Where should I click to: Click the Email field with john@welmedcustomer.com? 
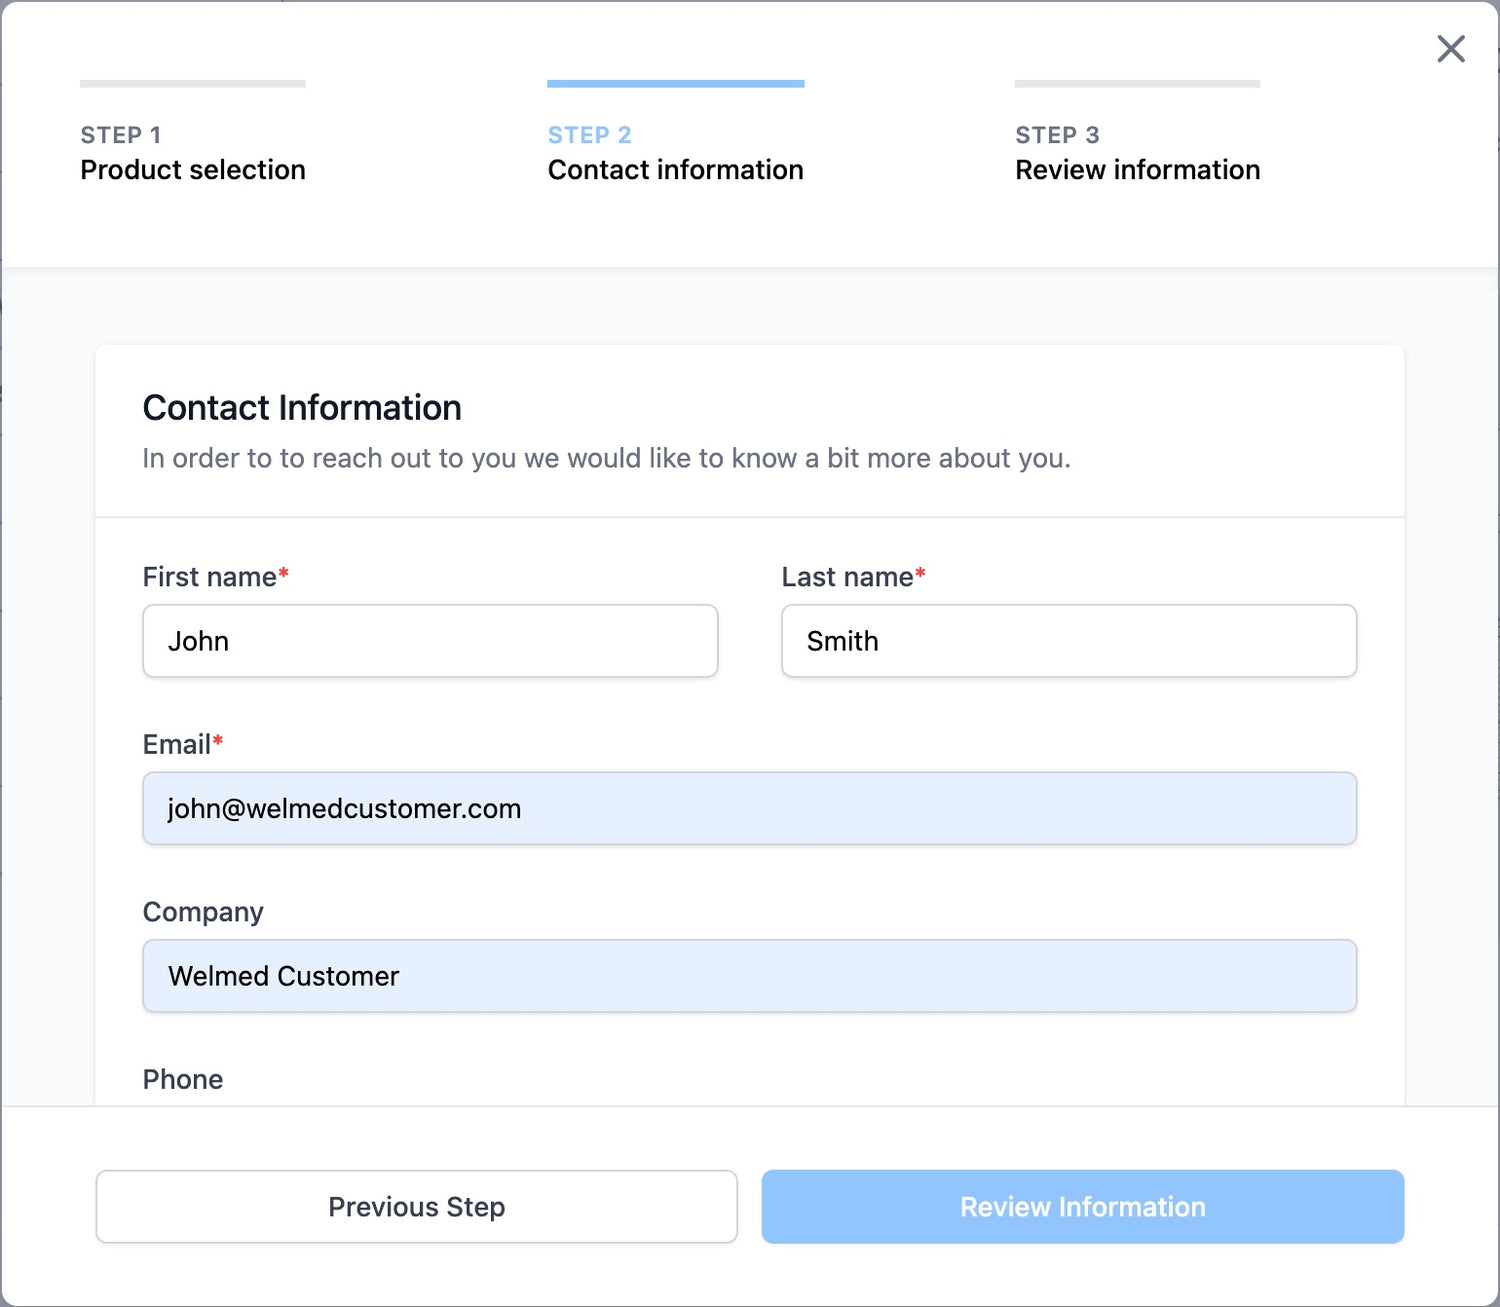click(x=749, y=808)
